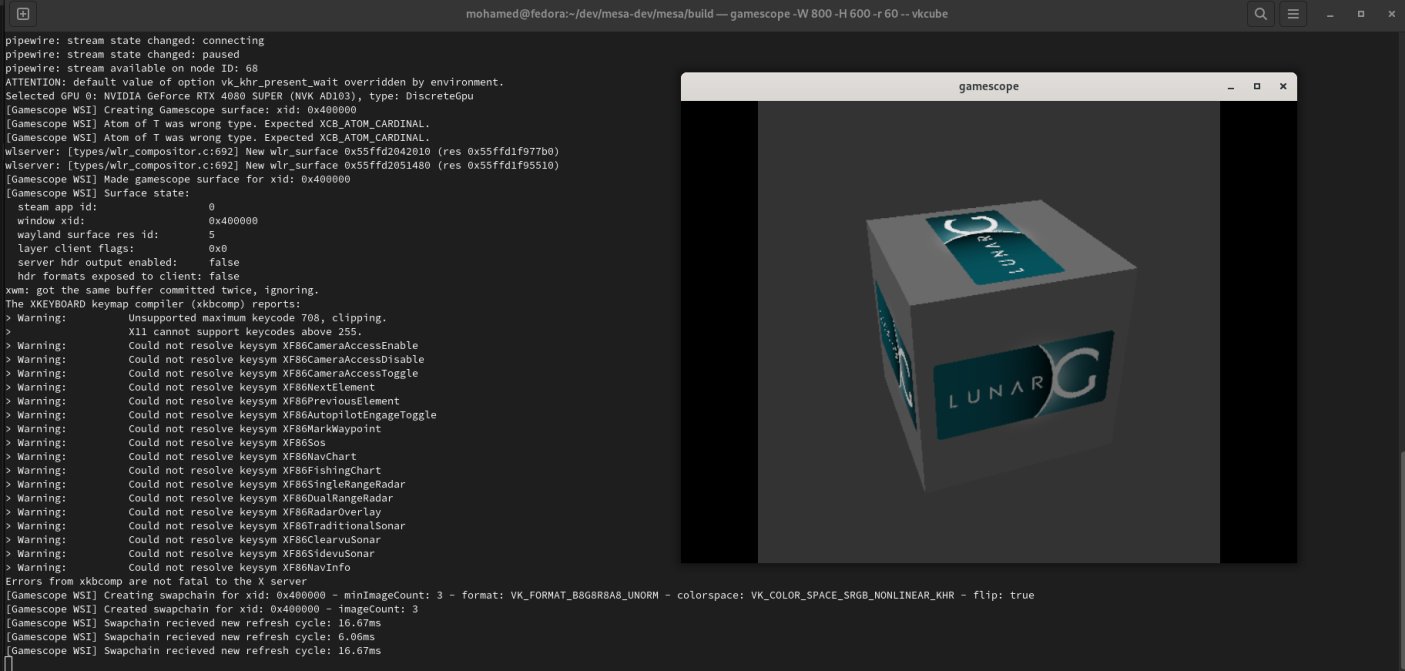
Task: Minimize the gamescope window
Action: [1229, 87]
